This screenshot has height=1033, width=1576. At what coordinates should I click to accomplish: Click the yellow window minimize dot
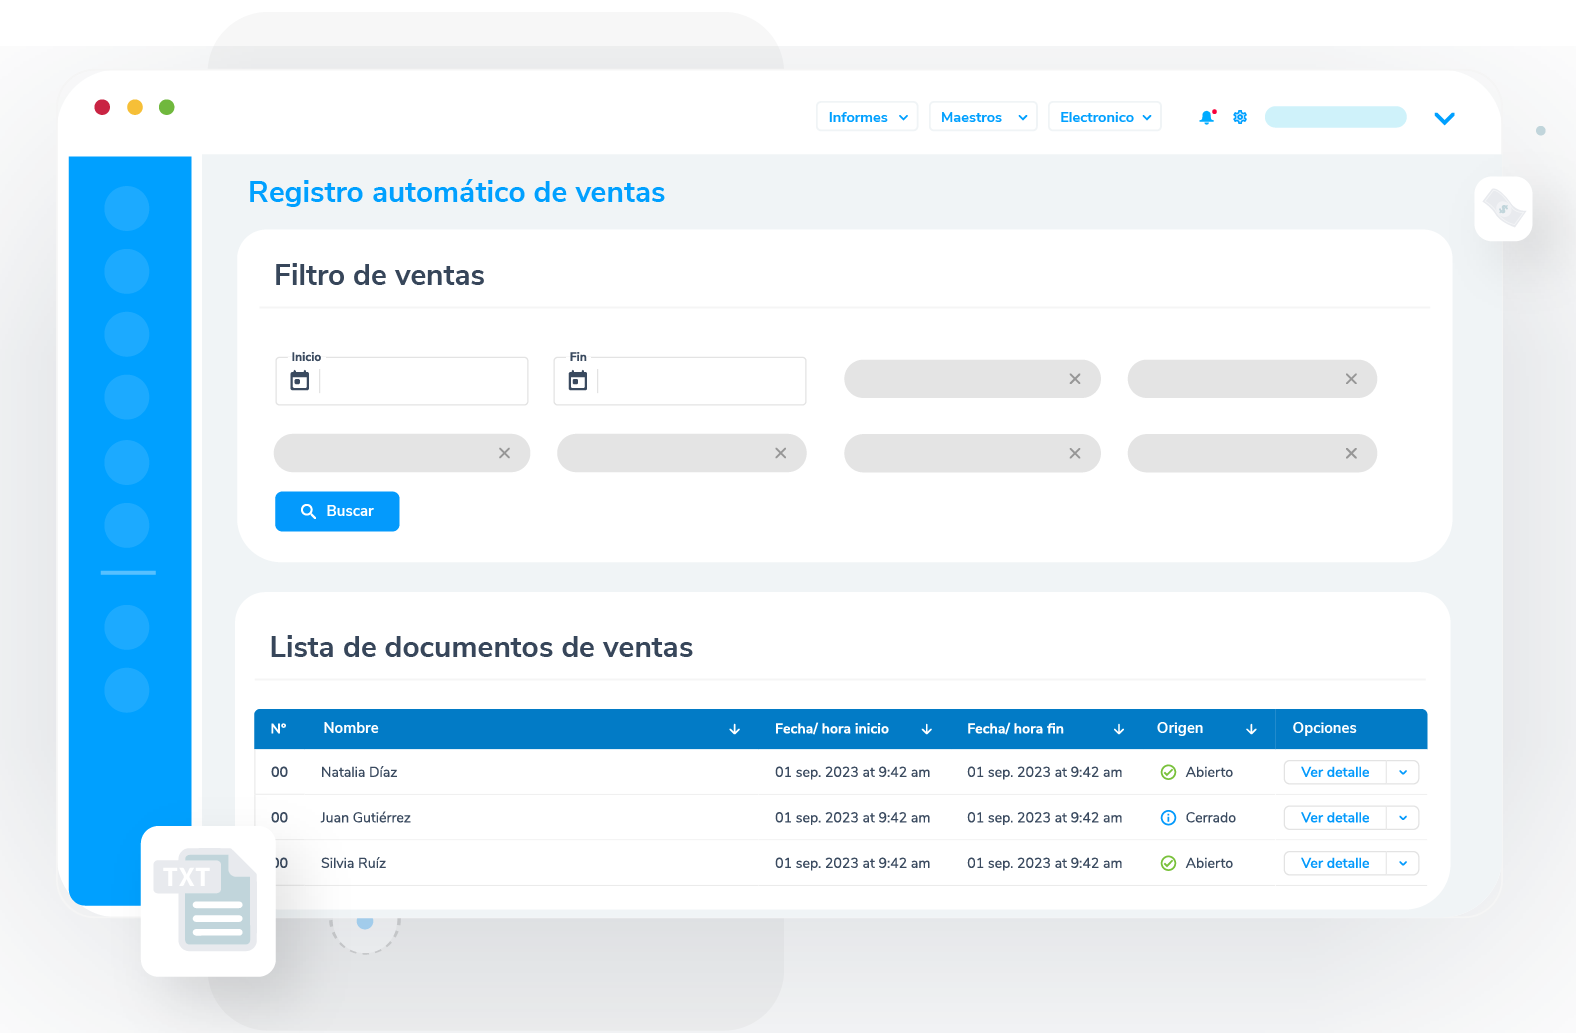click(135, 107)
